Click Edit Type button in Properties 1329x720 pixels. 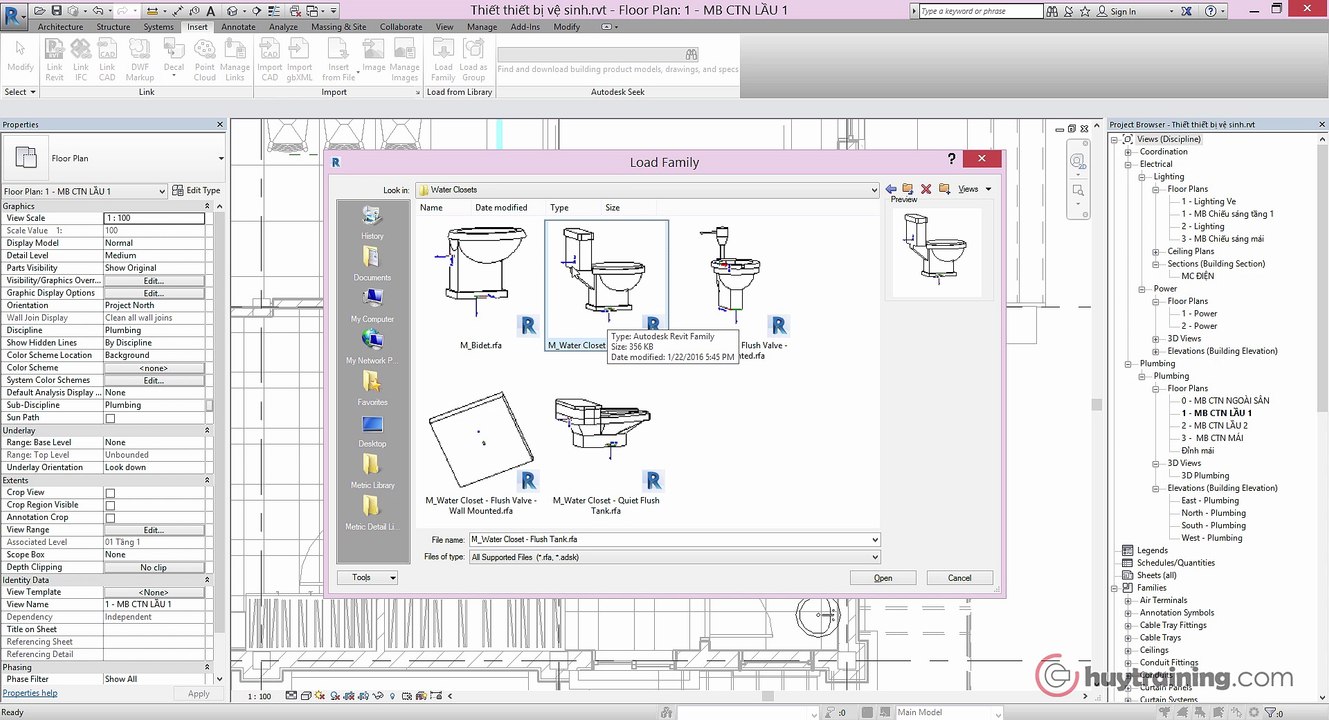tap(196, 190)
